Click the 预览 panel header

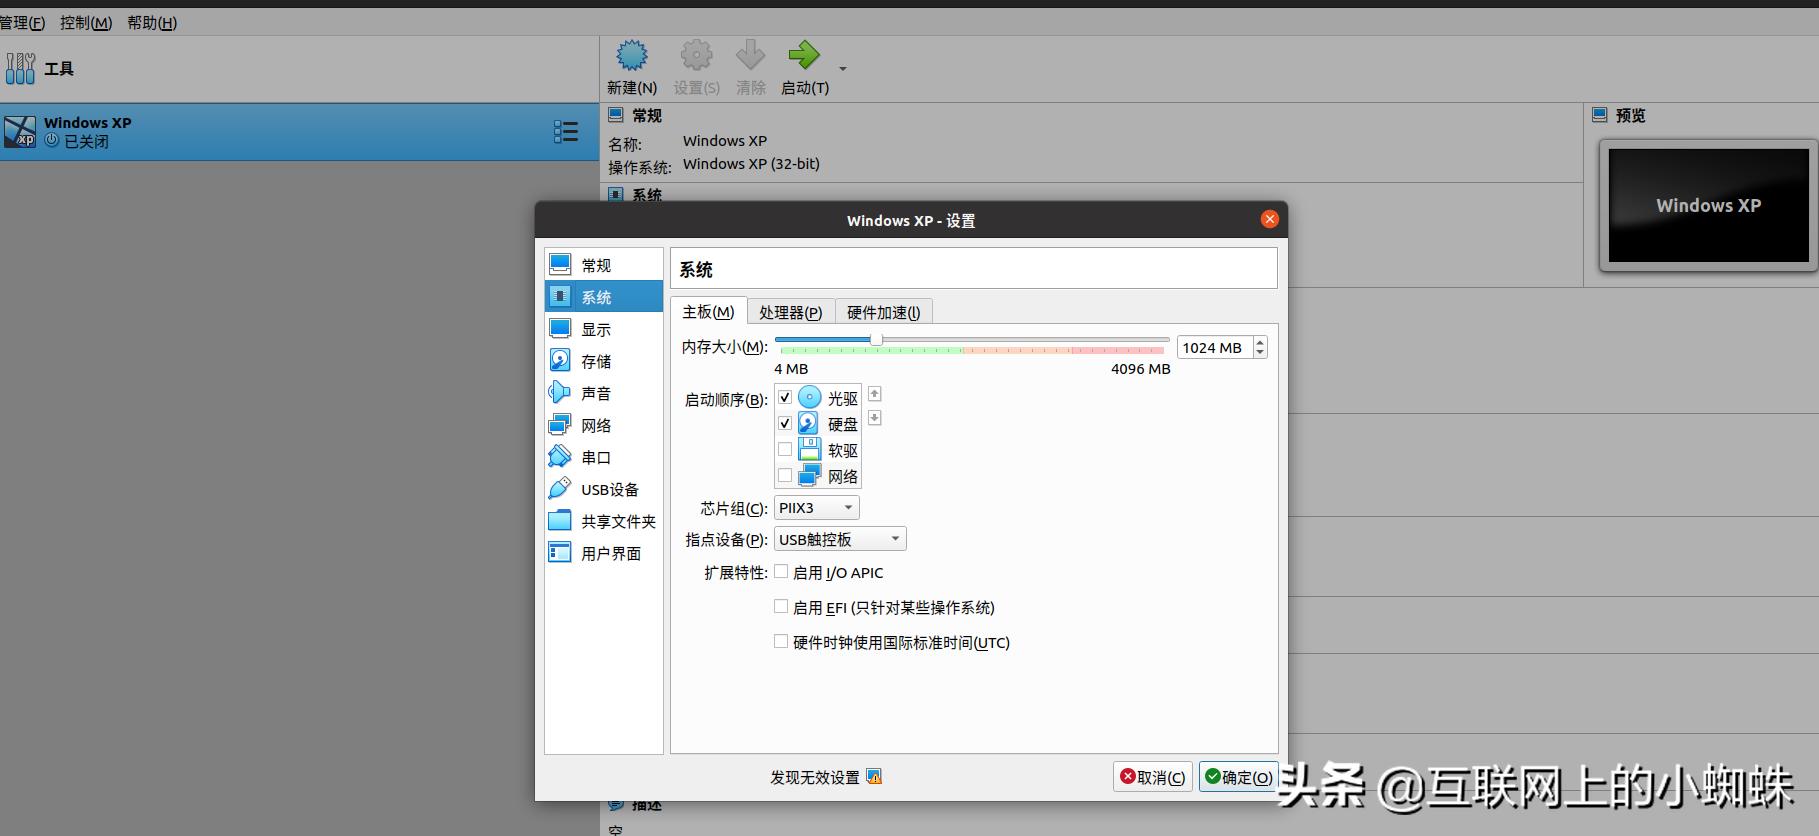coord(1630,115)
